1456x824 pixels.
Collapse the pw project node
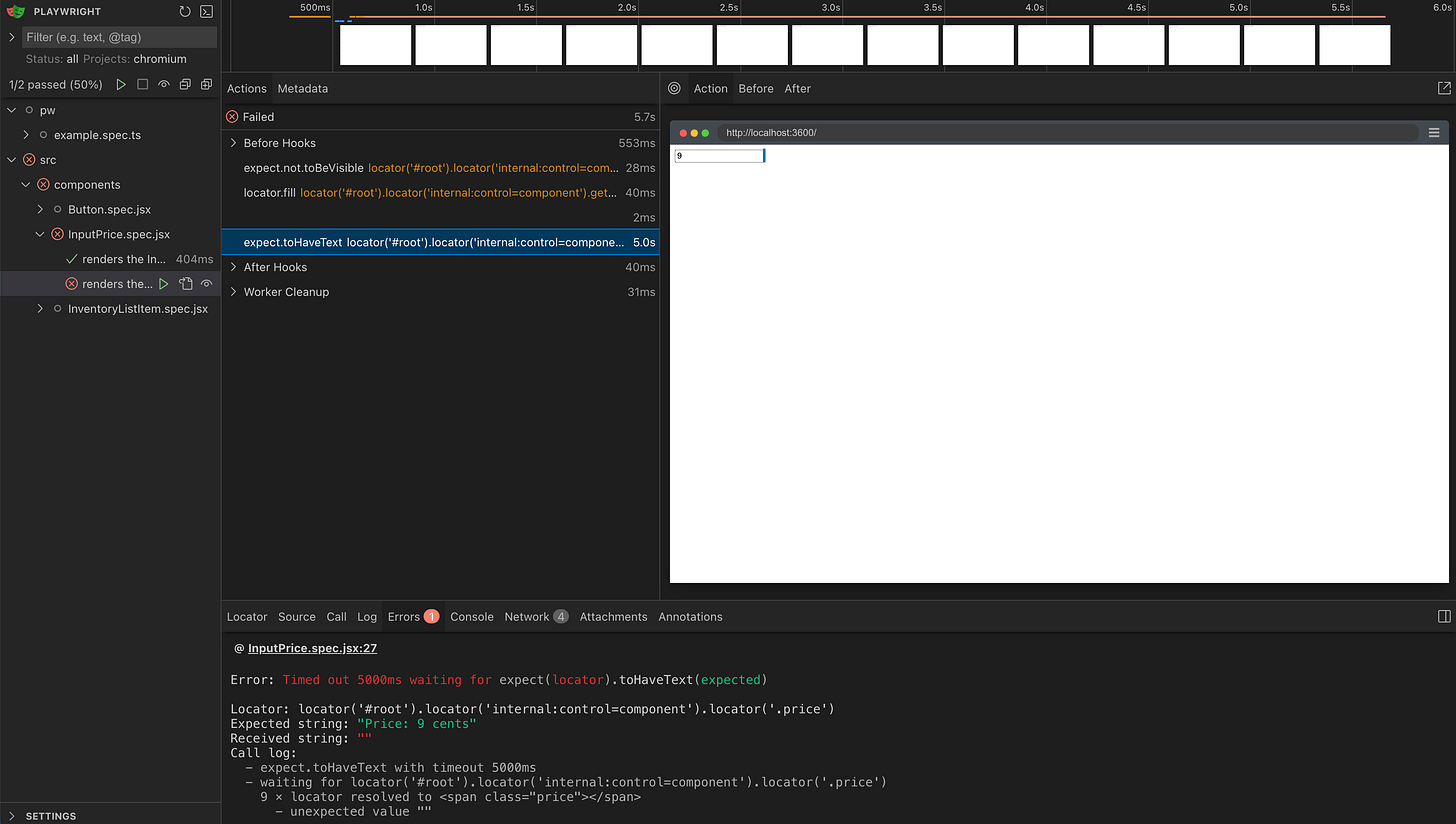pos(11,110)
